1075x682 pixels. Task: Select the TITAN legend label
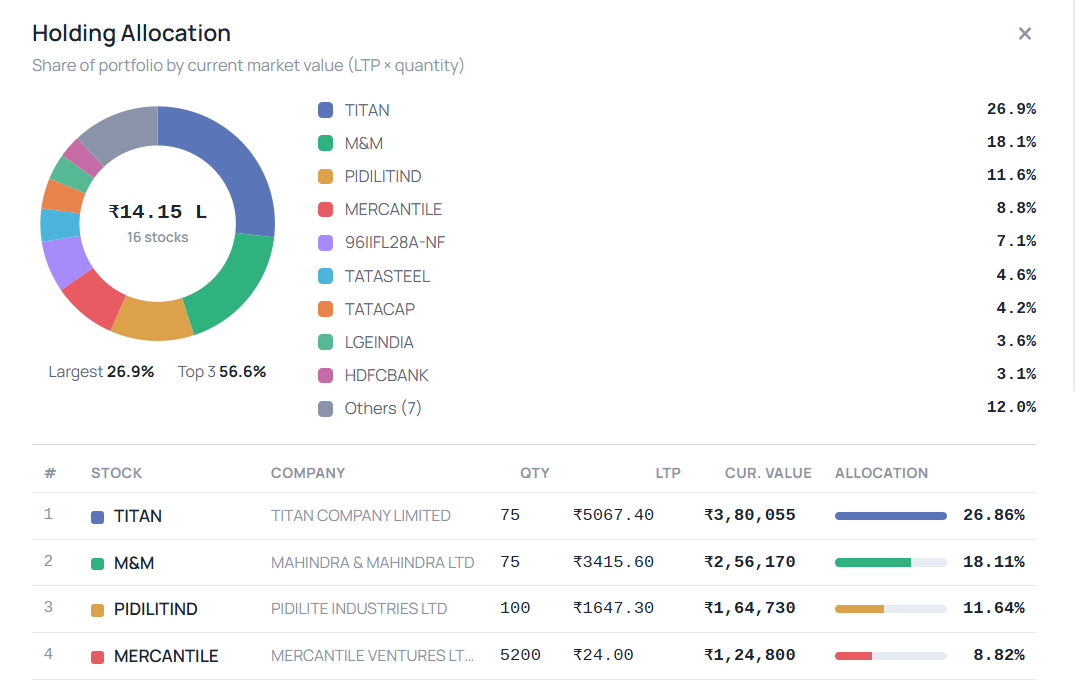pos(367,110)
